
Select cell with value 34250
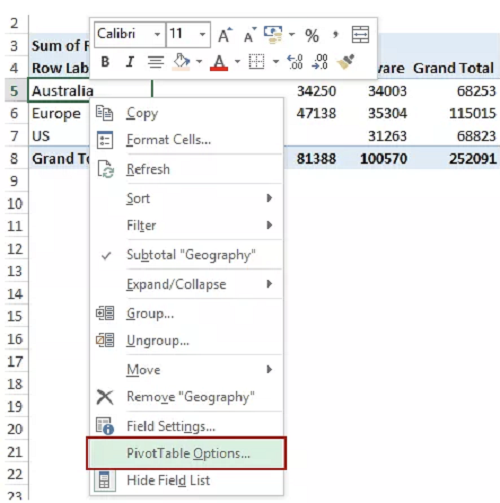(x=316, y=91)
